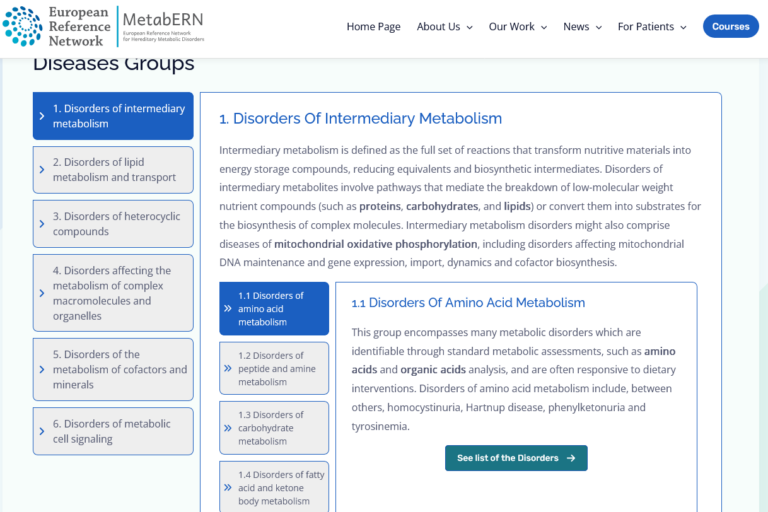Click the European Reference Network logo
Screen dimensions: 768x512
[x=57, y=26]
